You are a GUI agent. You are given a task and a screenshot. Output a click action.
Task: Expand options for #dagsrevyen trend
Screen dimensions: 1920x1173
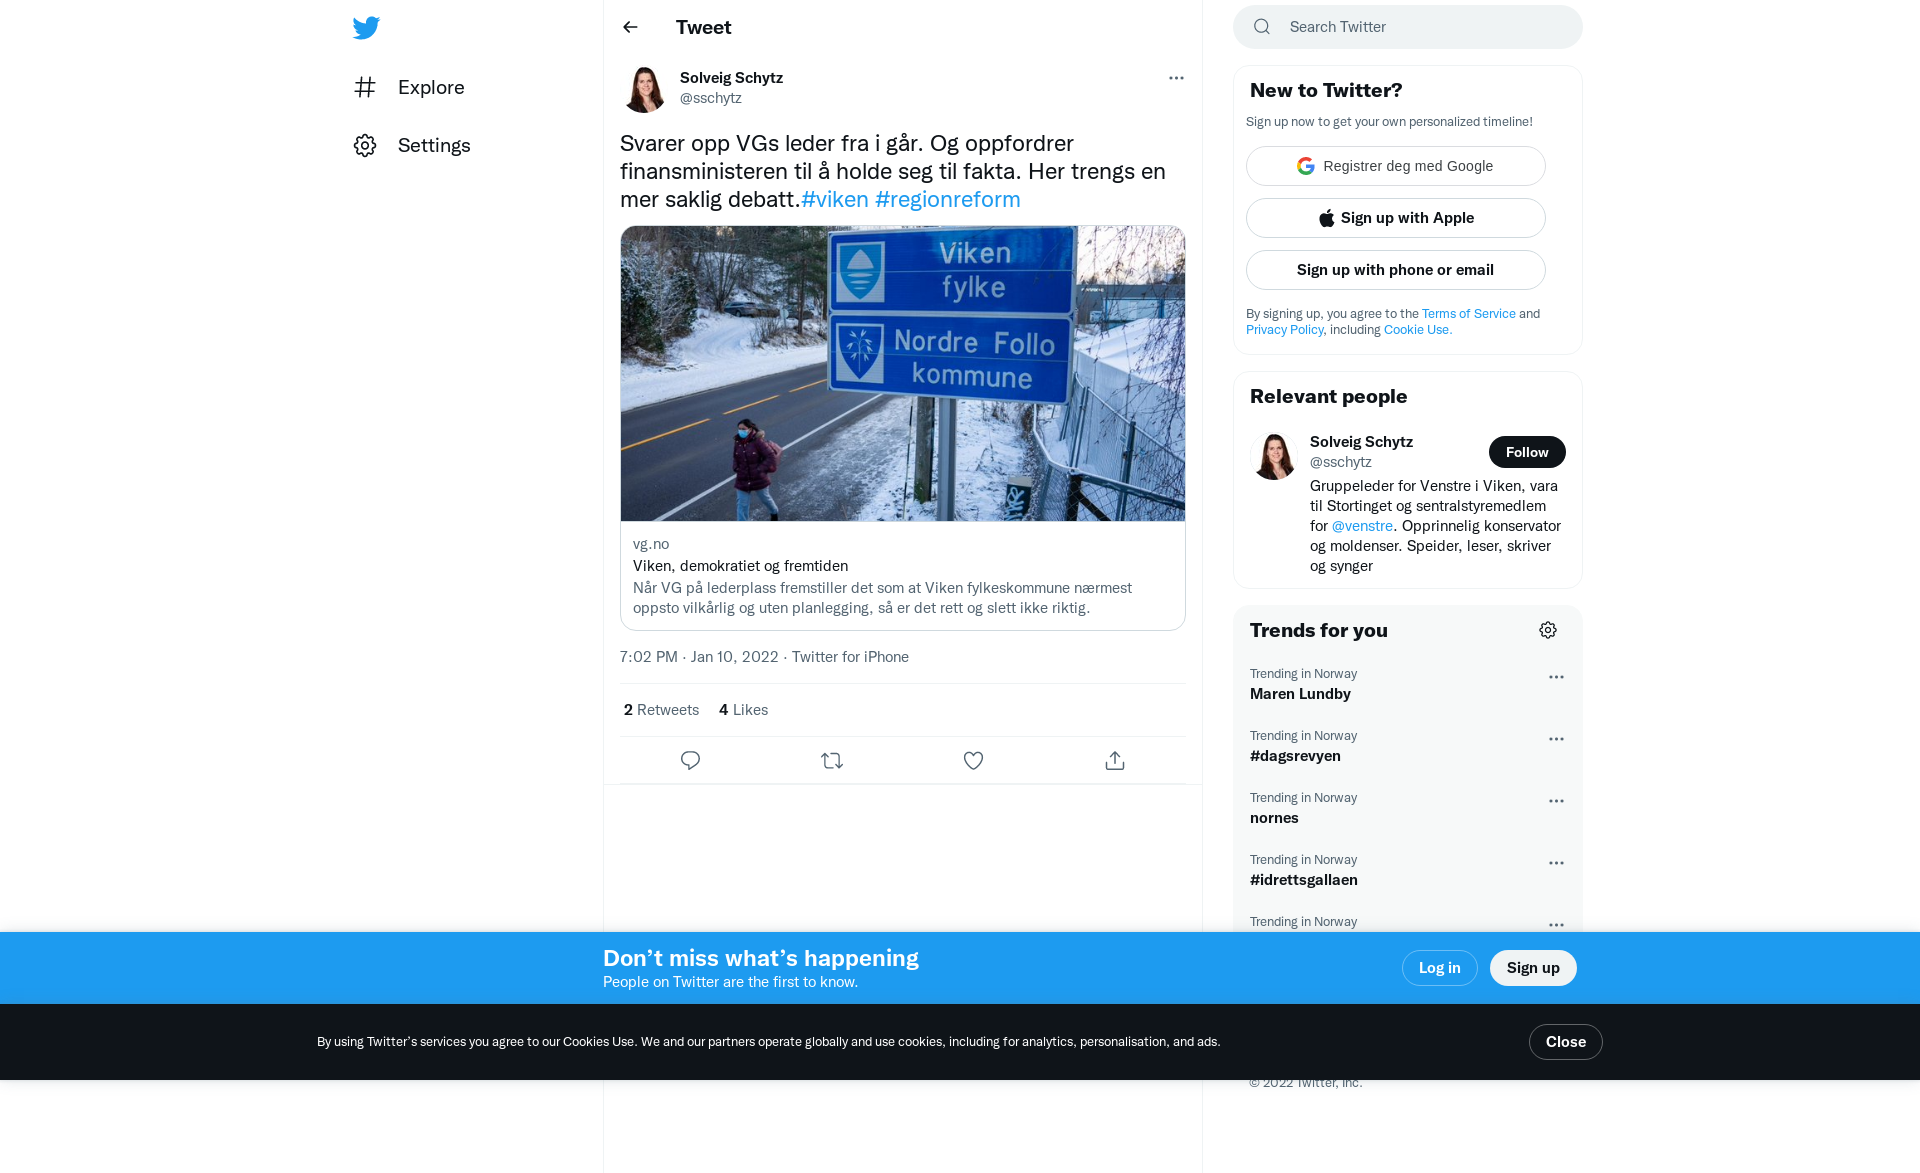point(1556,739)
